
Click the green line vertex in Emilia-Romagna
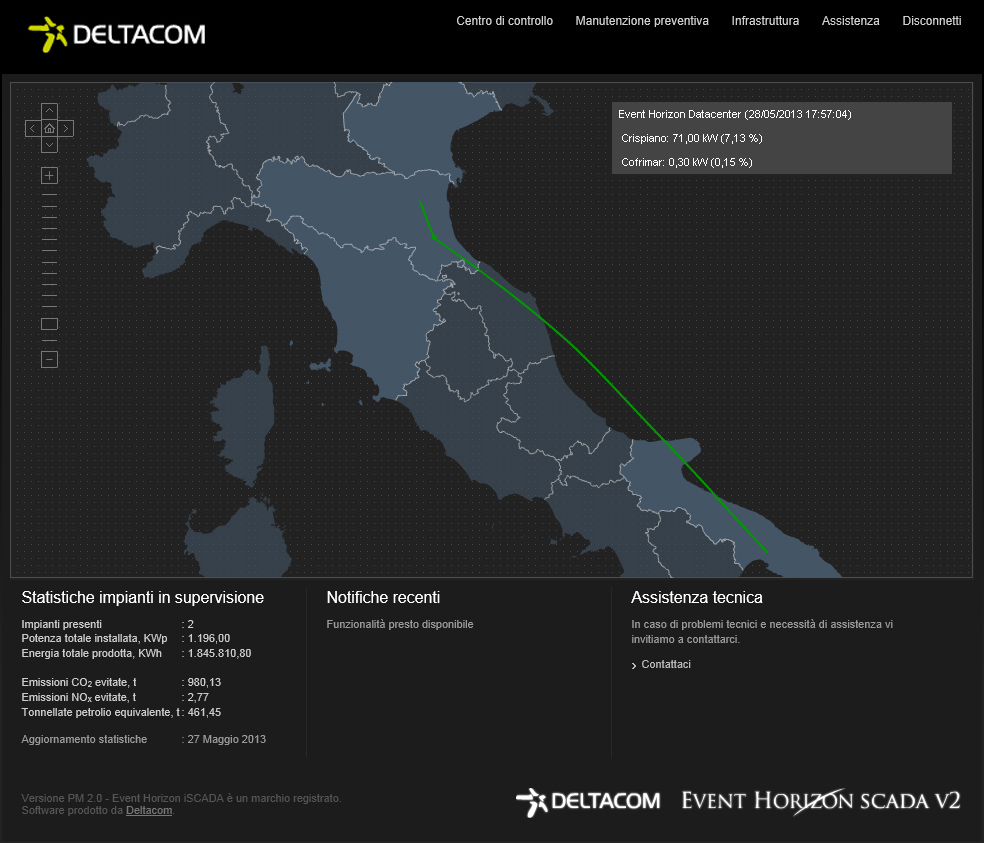click(434, 237)
